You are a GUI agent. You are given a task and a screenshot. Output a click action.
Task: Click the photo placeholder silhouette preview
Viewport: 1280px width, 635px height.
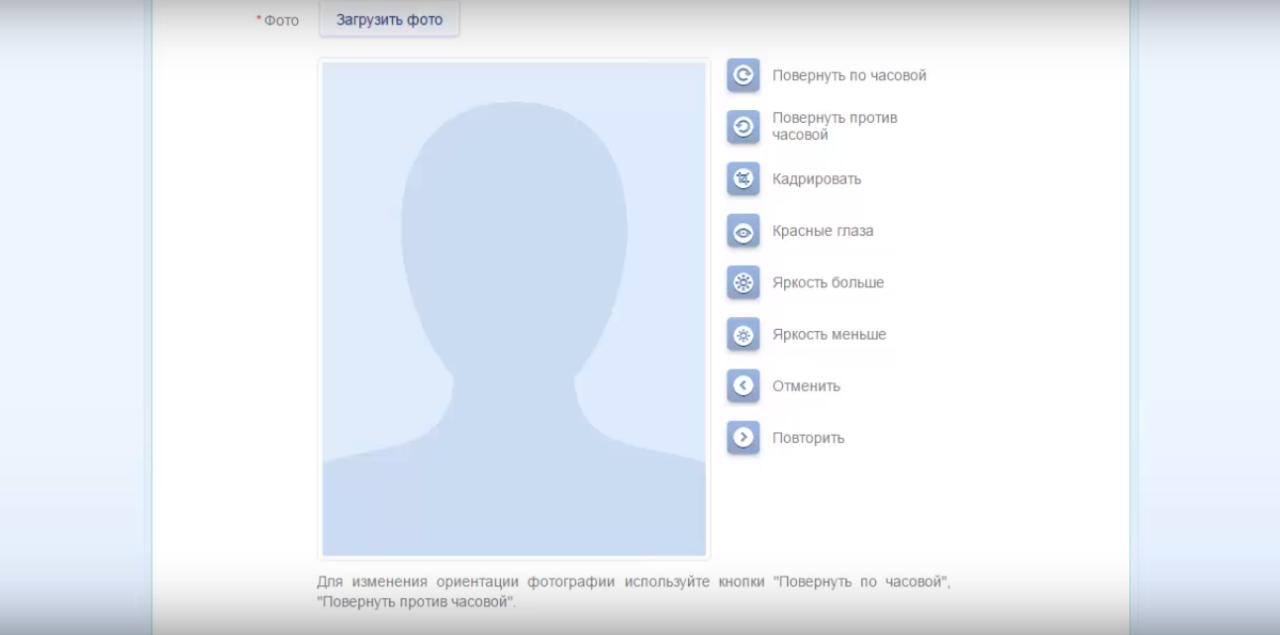pos(514,309)
